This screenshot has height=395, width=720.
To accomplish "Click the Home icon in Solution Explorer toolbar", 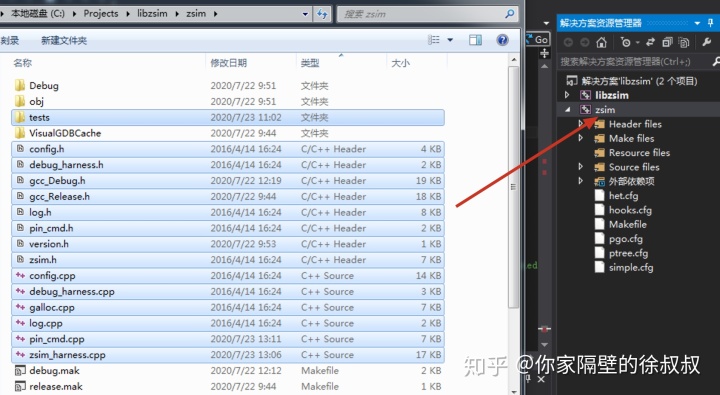I will point(601,42).
